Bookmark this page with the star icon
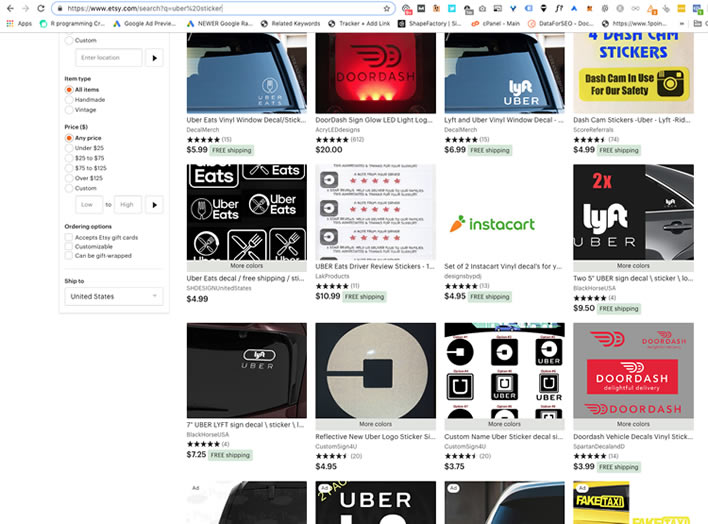The image size is (708, 524). pos(387,8)
